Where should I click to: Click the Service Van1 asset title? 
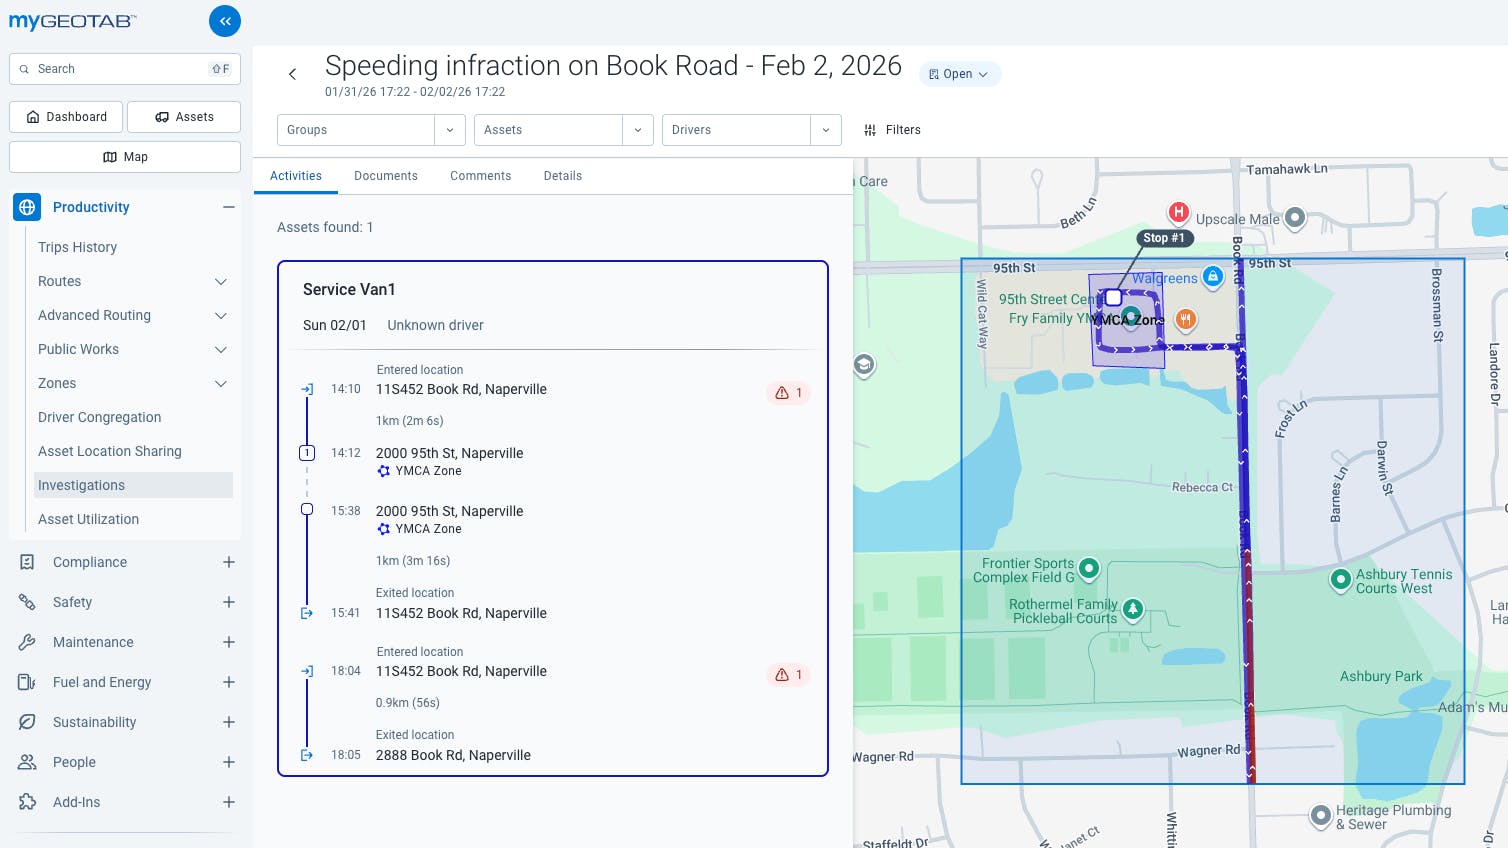(x=349, y=290)
